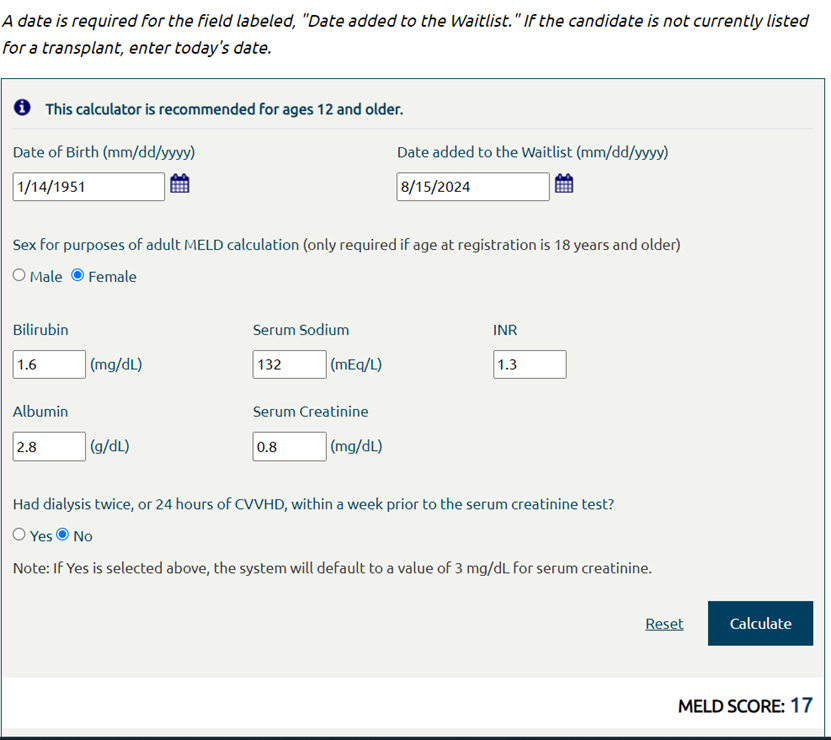Click the ages 12 and older notice text
This screenshot has height=740, width=831.
click(224, 109)
